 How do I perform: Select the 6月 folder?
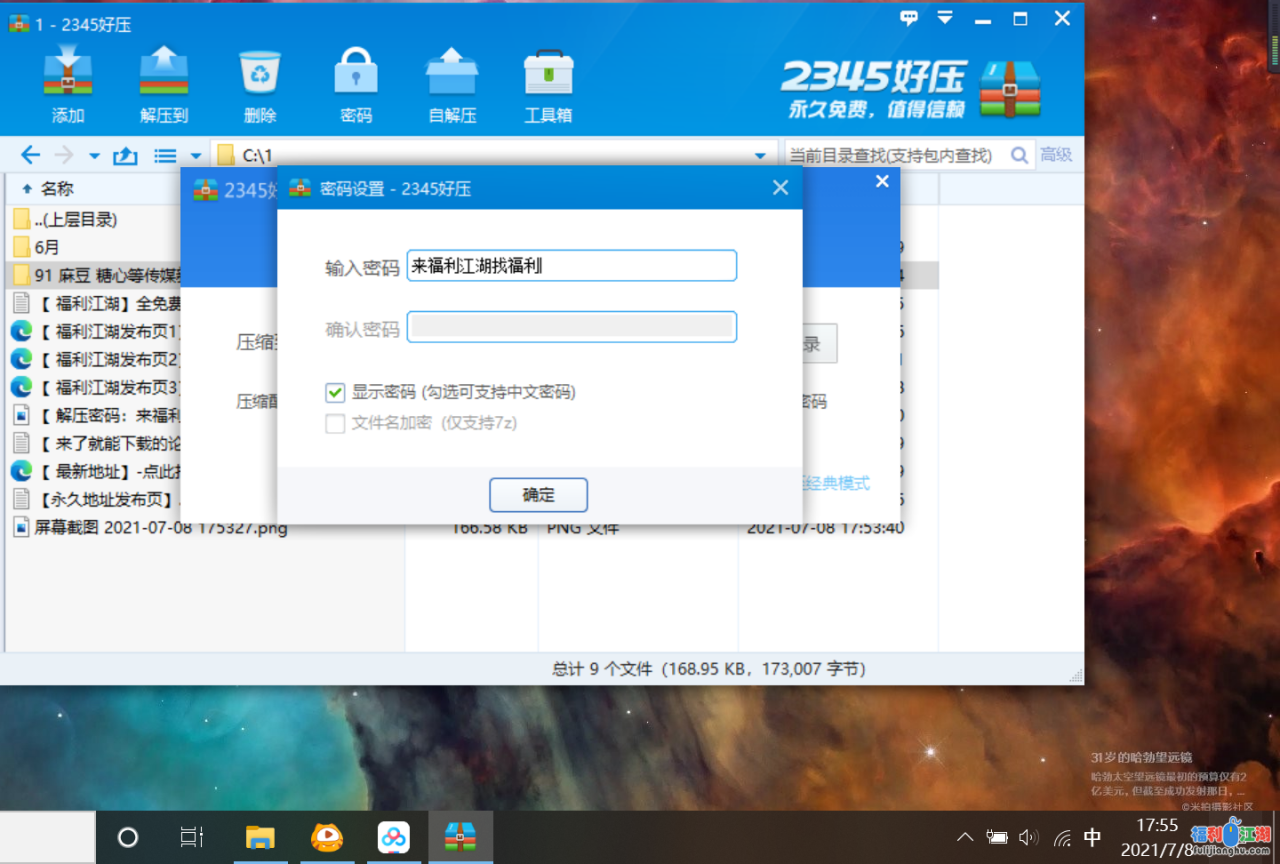[x=46, y=247]
